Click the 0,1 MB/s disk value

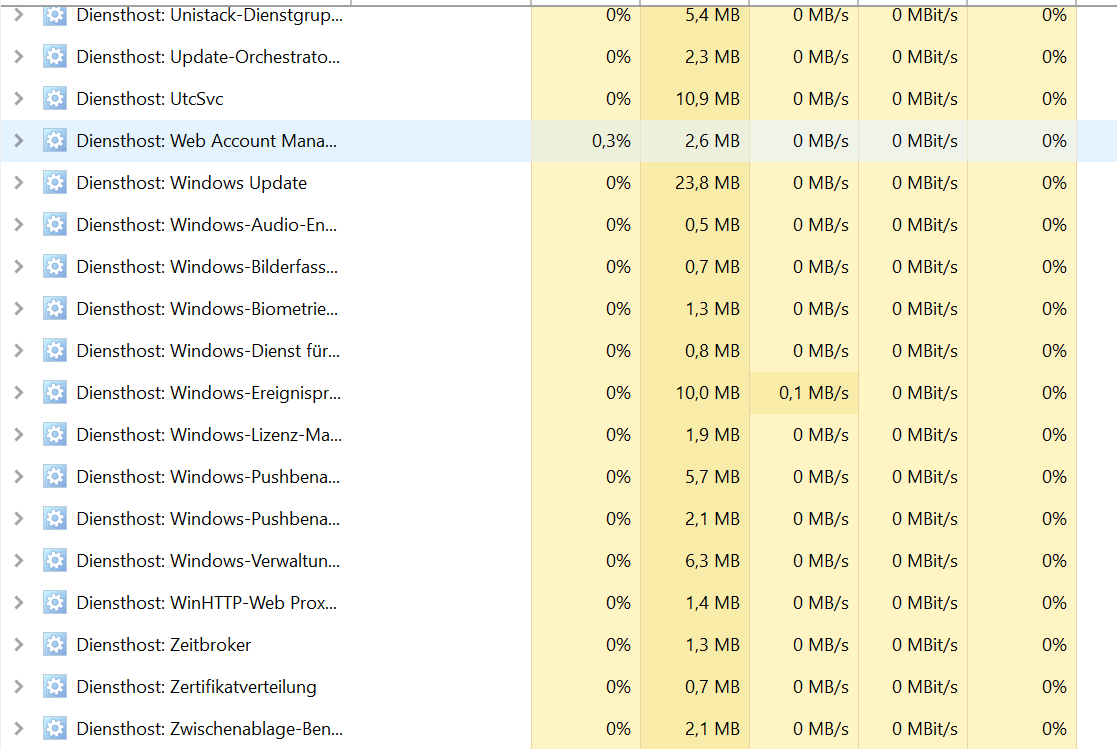coord(814,393)
